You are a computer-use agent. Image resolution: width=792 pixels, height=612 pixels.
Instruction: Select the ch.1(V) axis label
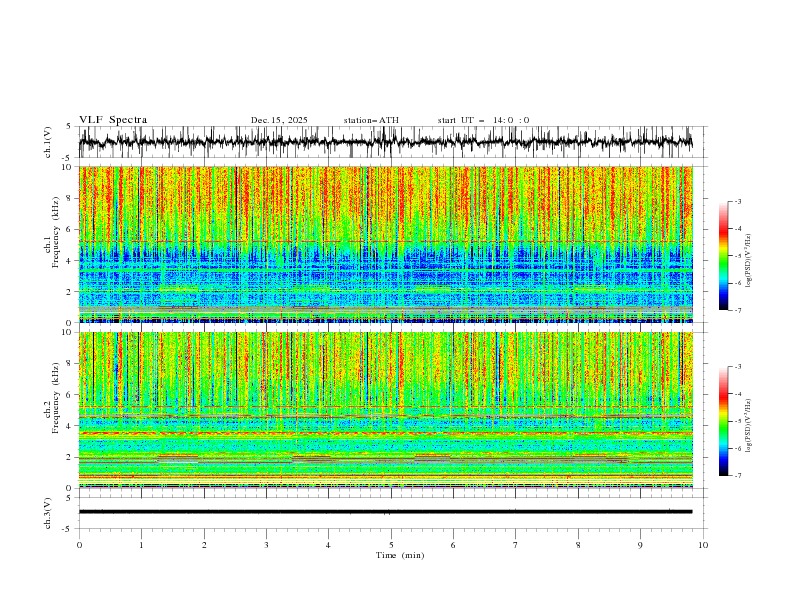[x=48, y=142]
